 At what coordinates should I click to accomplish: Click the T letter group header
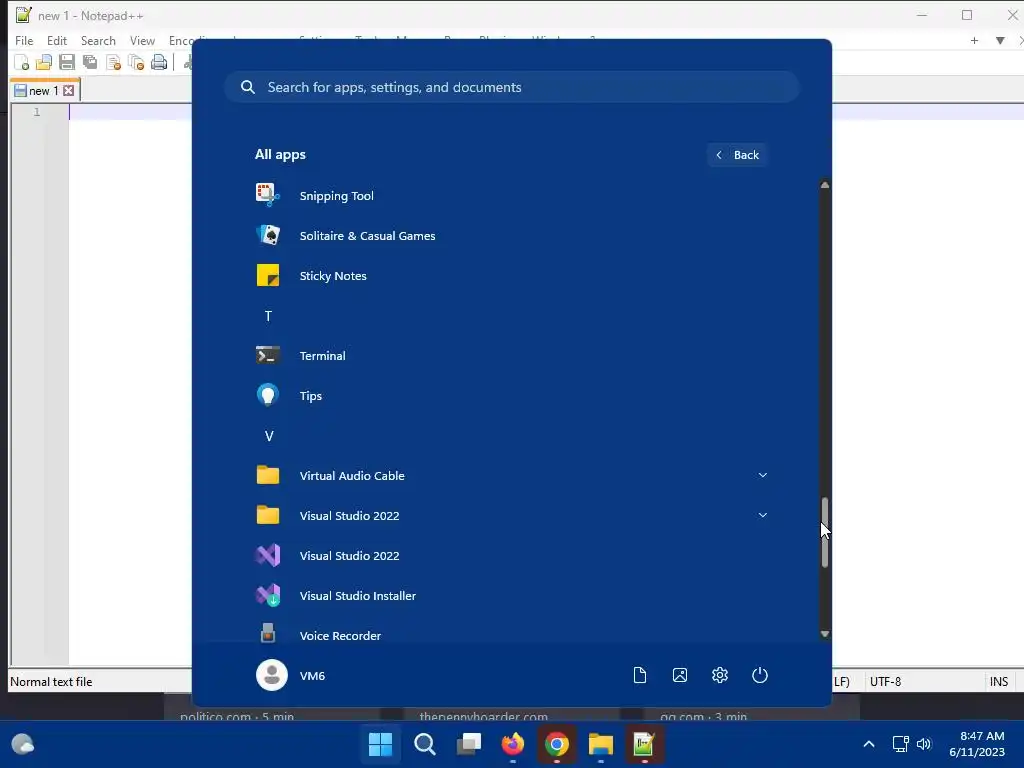(268, 316)
